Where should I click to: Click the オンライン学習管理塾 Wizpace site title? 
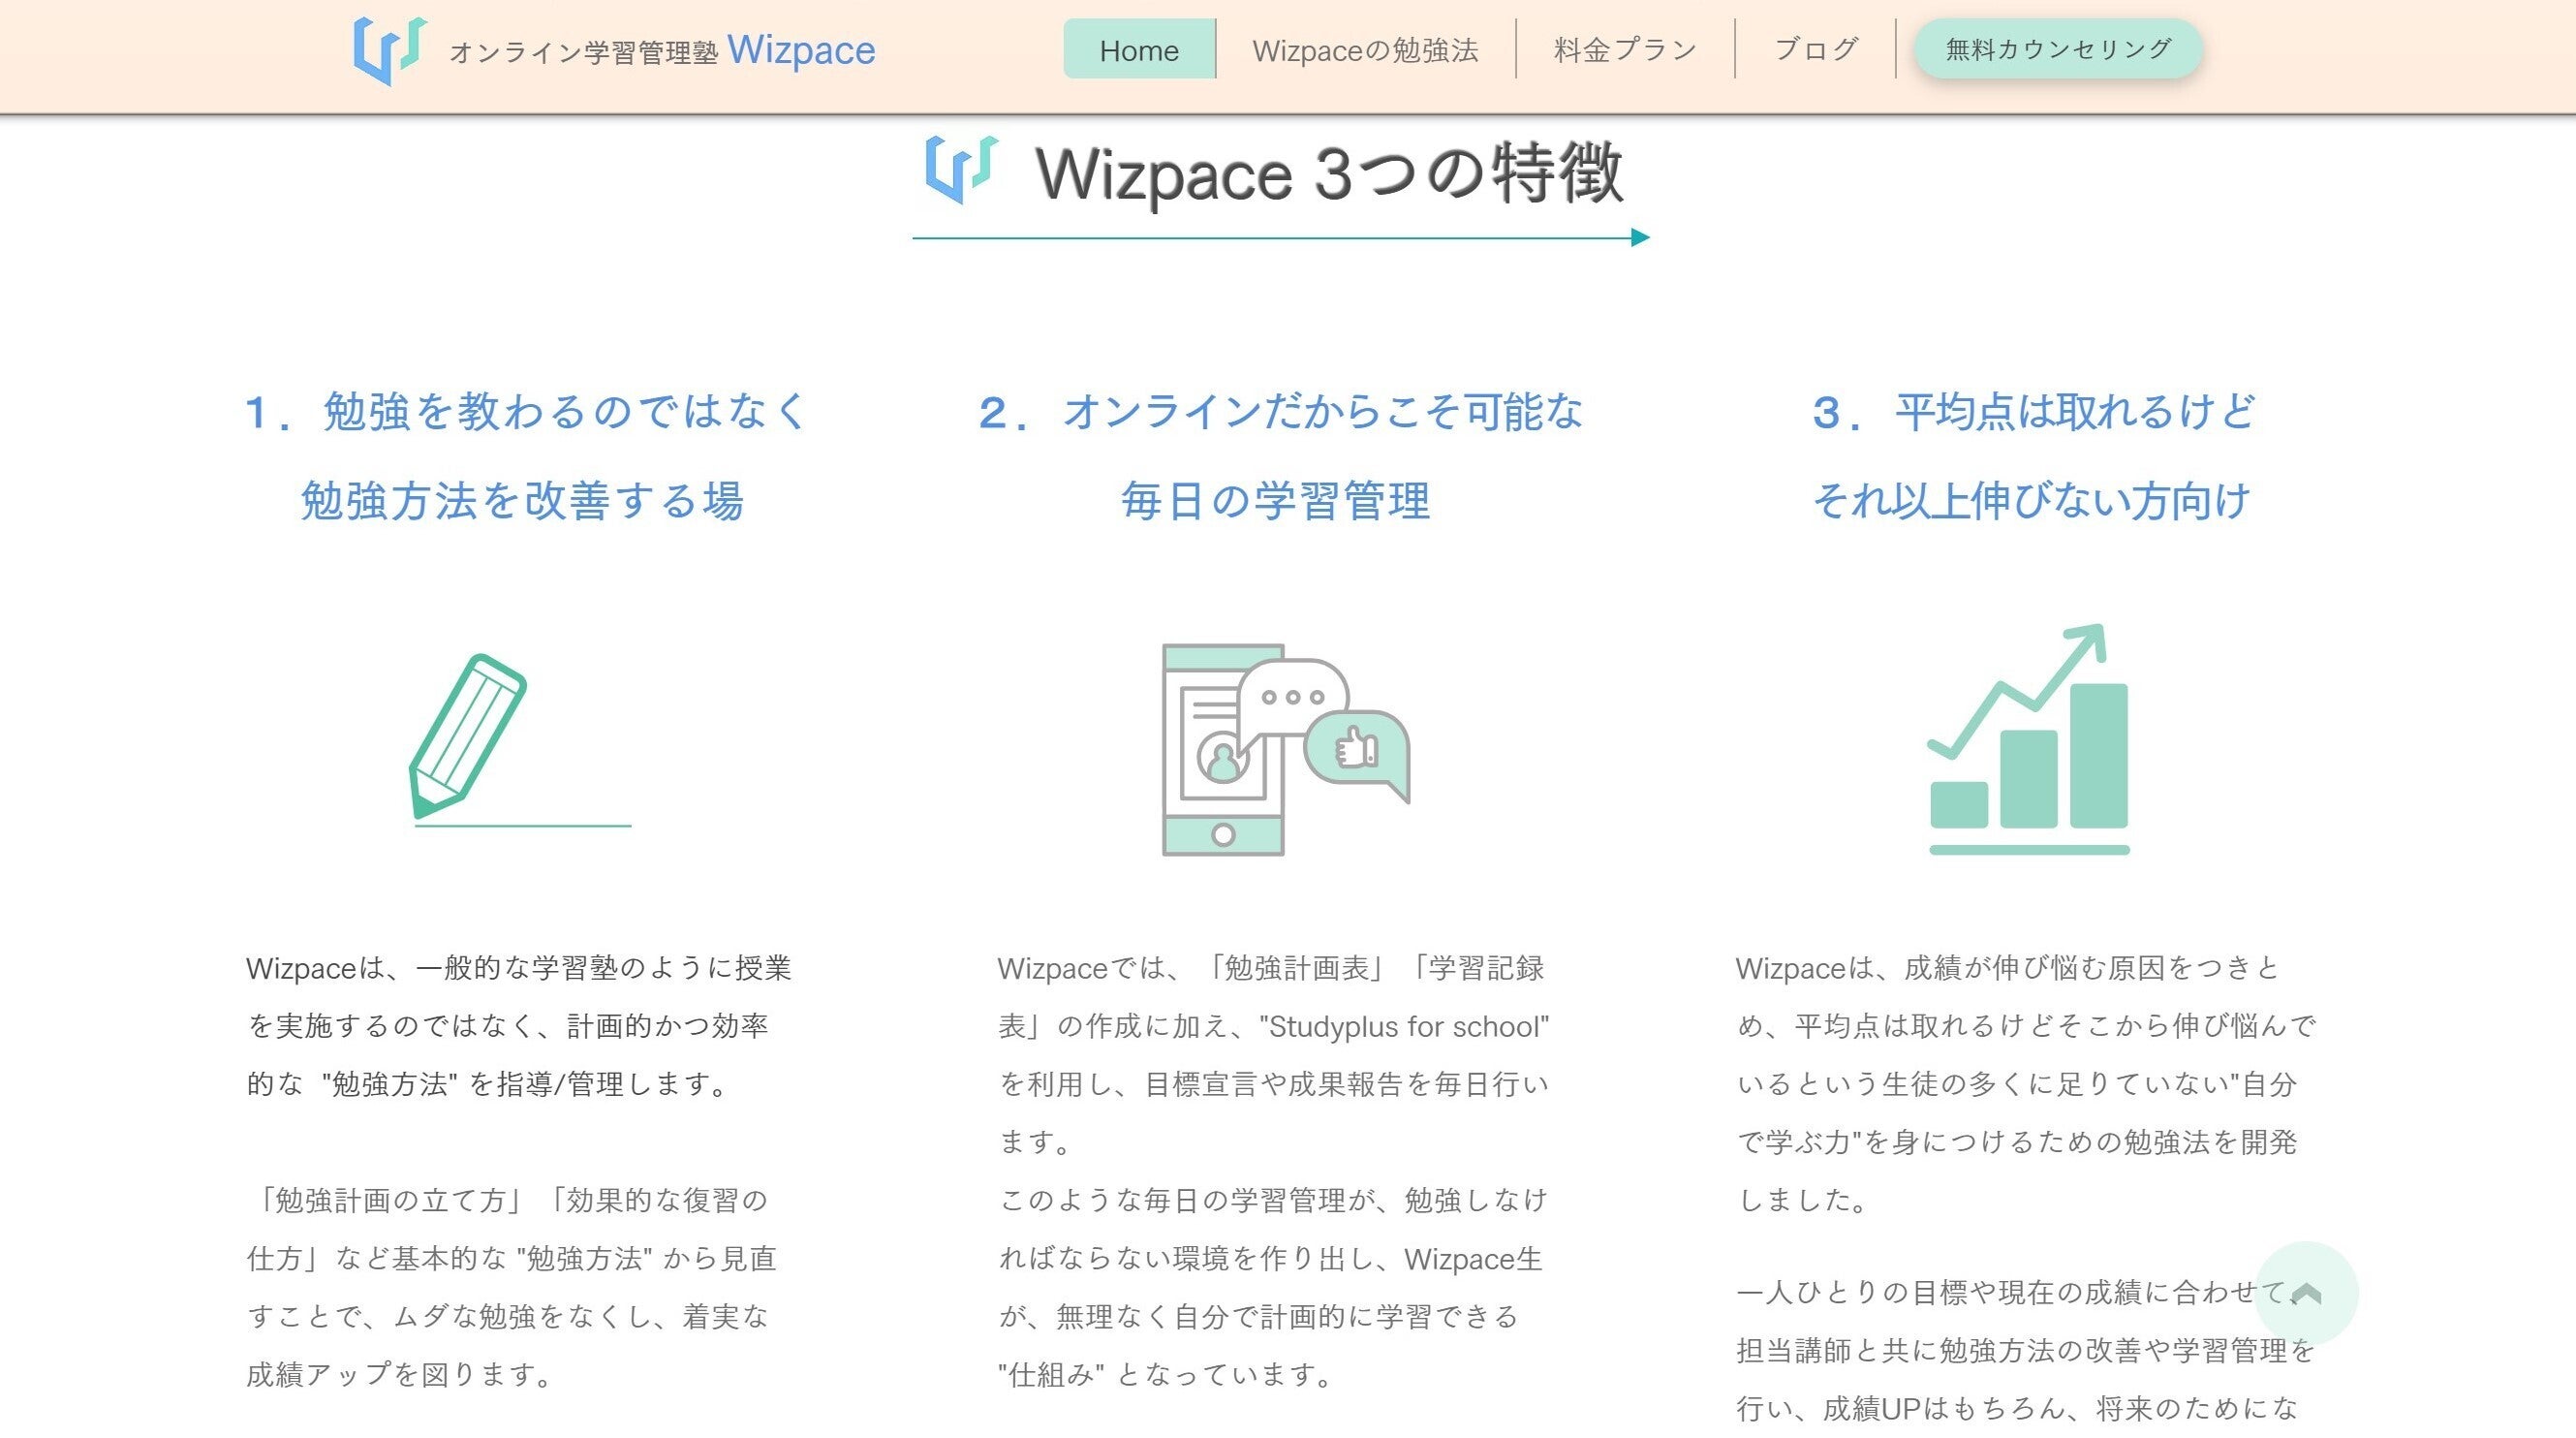pyautogui.click(x=662, y=51)
